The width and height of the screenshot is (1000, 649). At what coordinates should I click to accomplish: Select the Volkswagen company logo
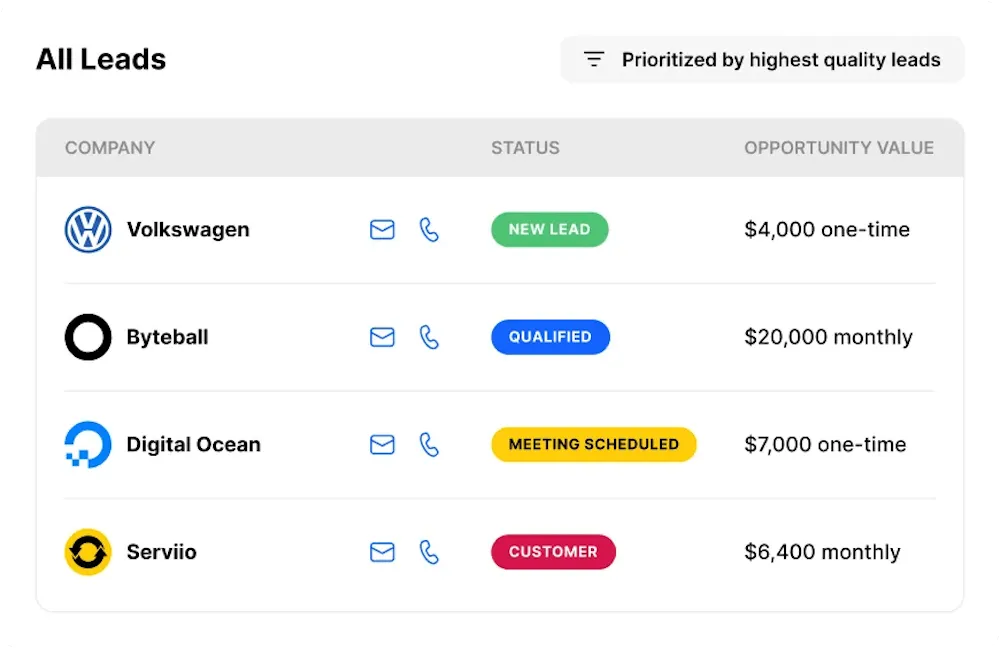point(87,229)
